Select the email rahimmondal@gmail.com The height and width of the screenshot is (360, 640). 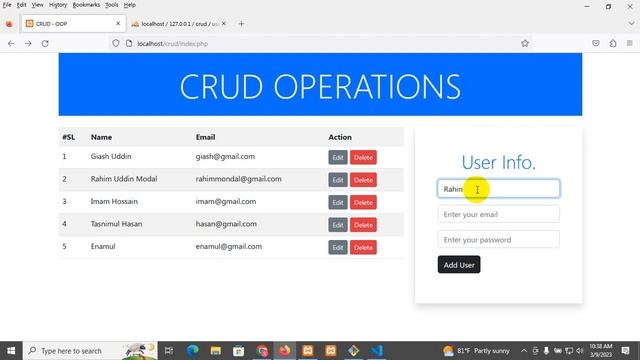[238, 179]
